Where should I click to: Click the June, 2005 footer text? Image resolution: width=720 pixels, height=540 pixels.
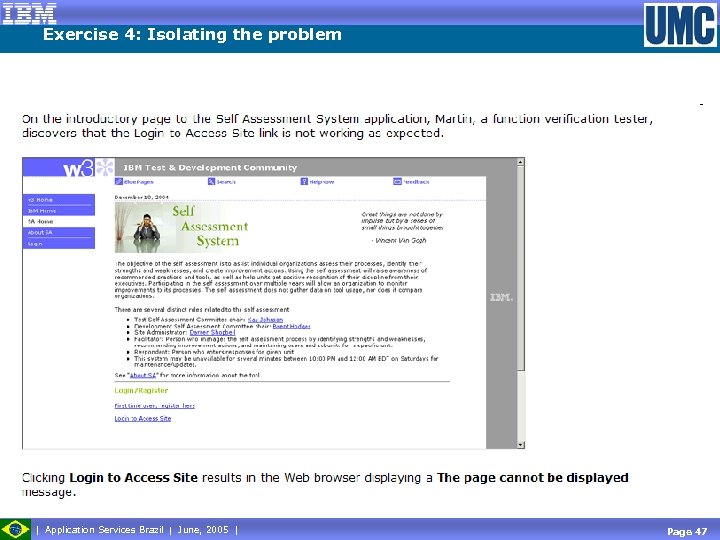[x=203, y=529]
